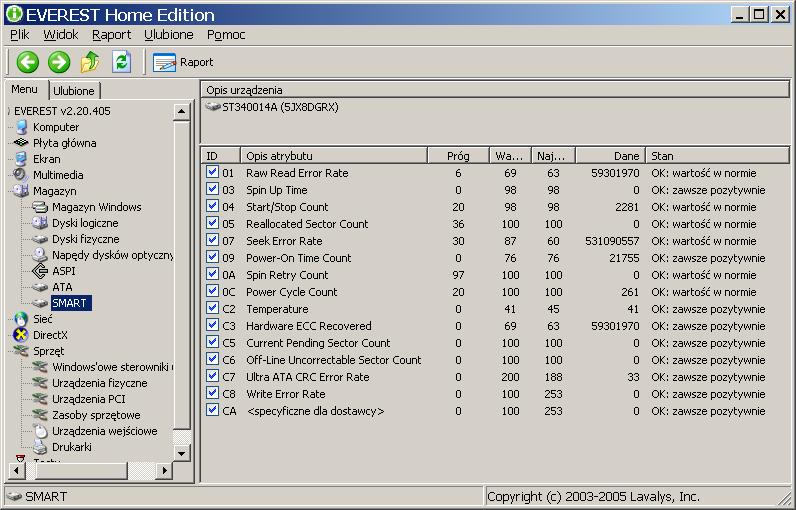Open the Pomoc menu

click(x=226, y=35)
